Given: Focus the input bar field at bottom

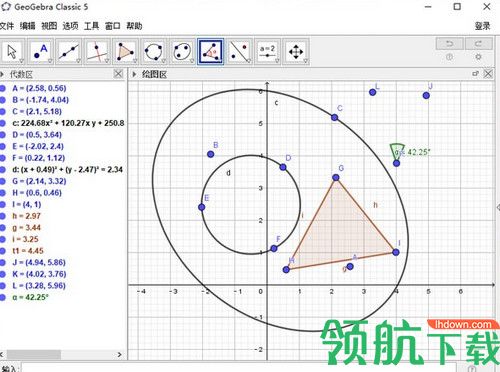Looking at the screenshot, I should [239, 368].
